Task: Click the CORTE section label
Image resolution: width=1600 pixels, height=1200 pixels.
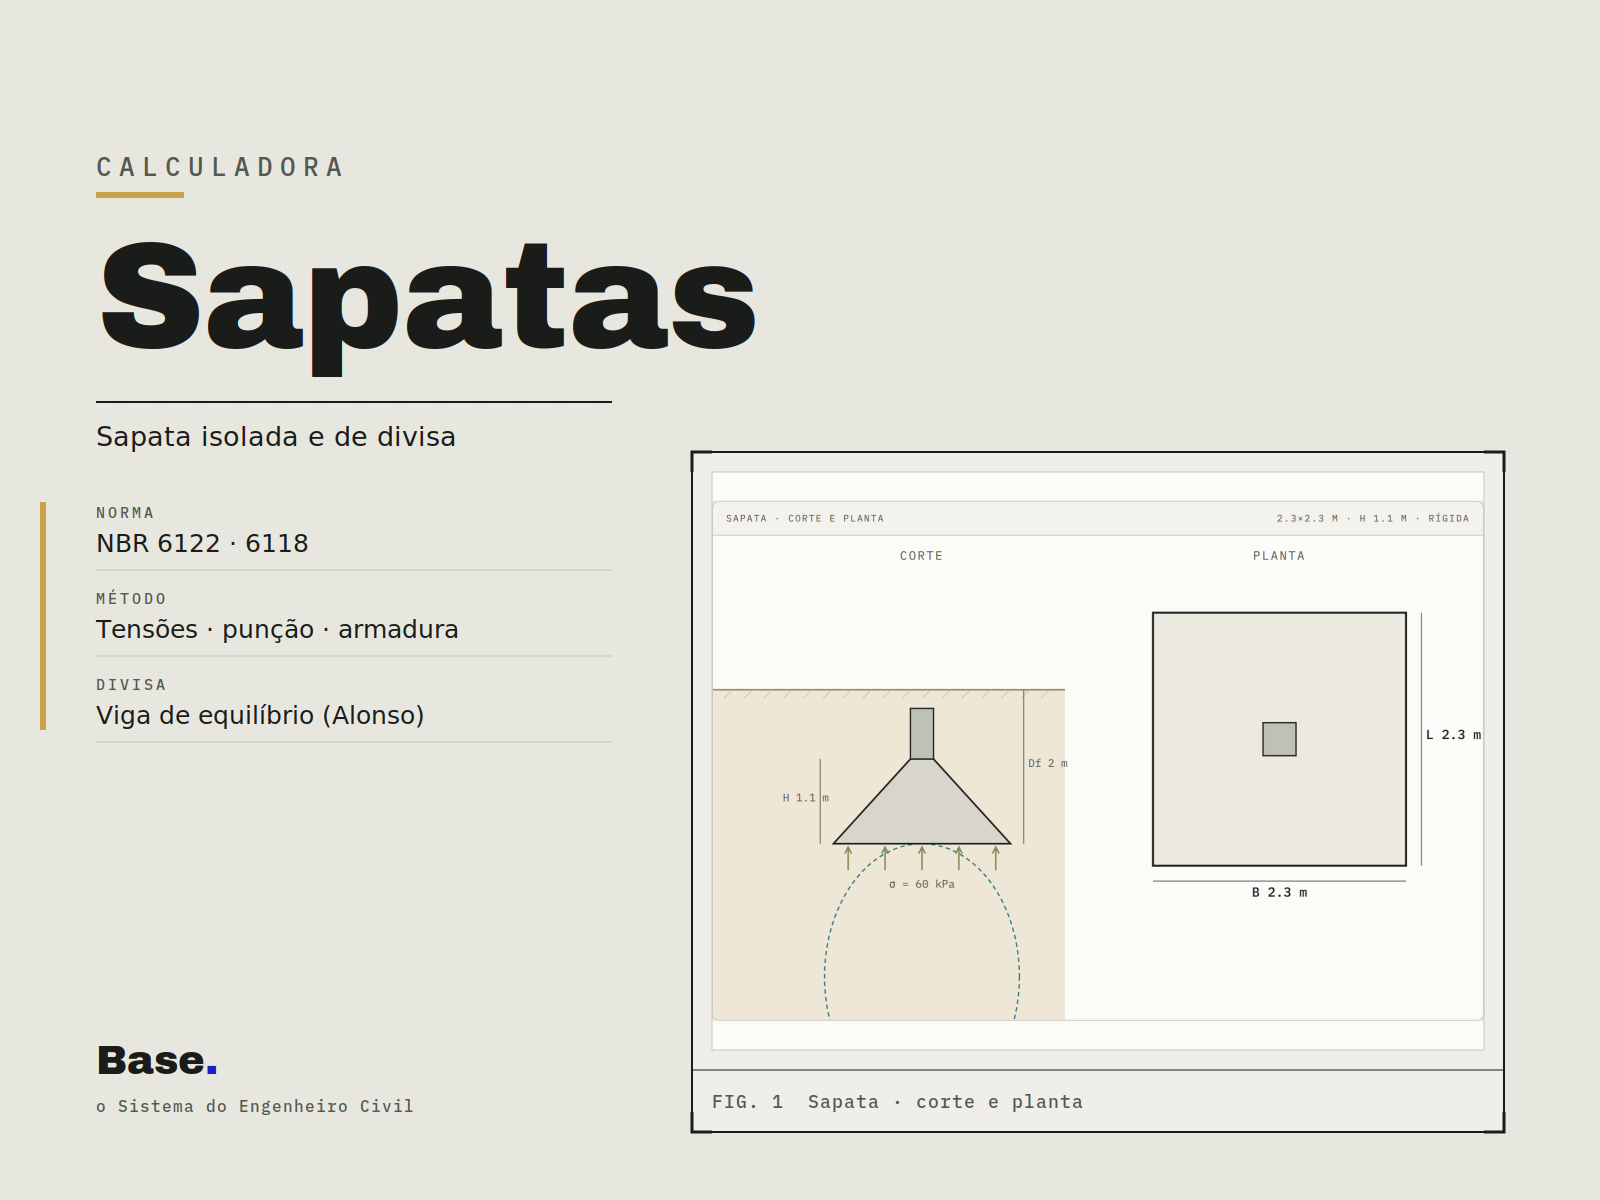Action: pos(921,556)
